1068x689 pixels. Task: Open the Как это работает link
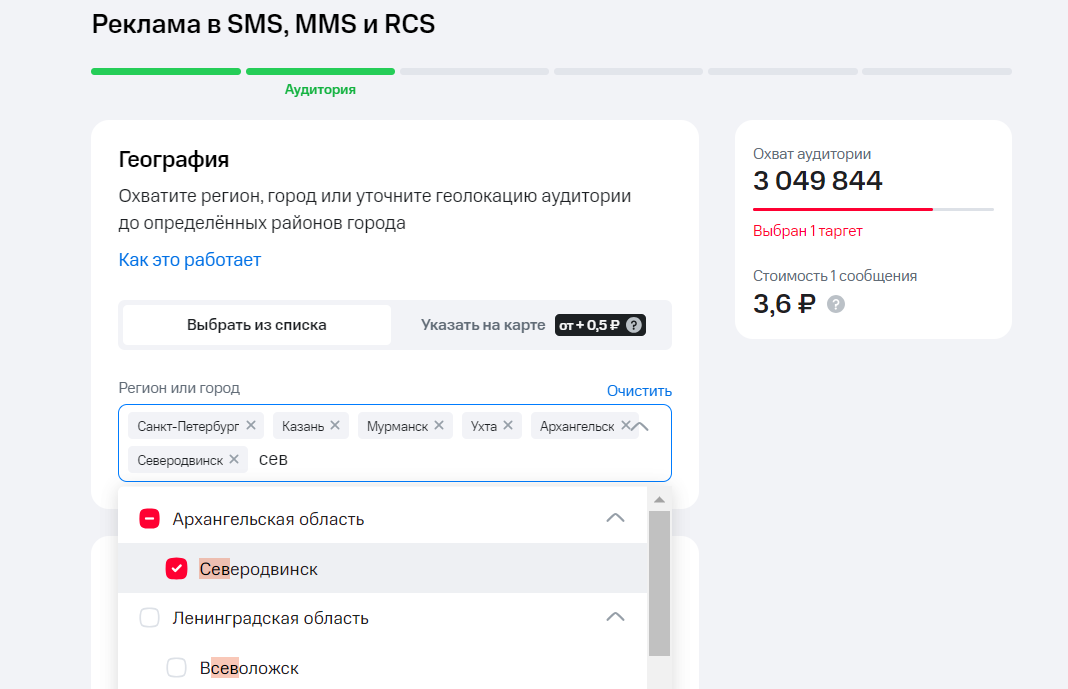[x=189, y=259]
